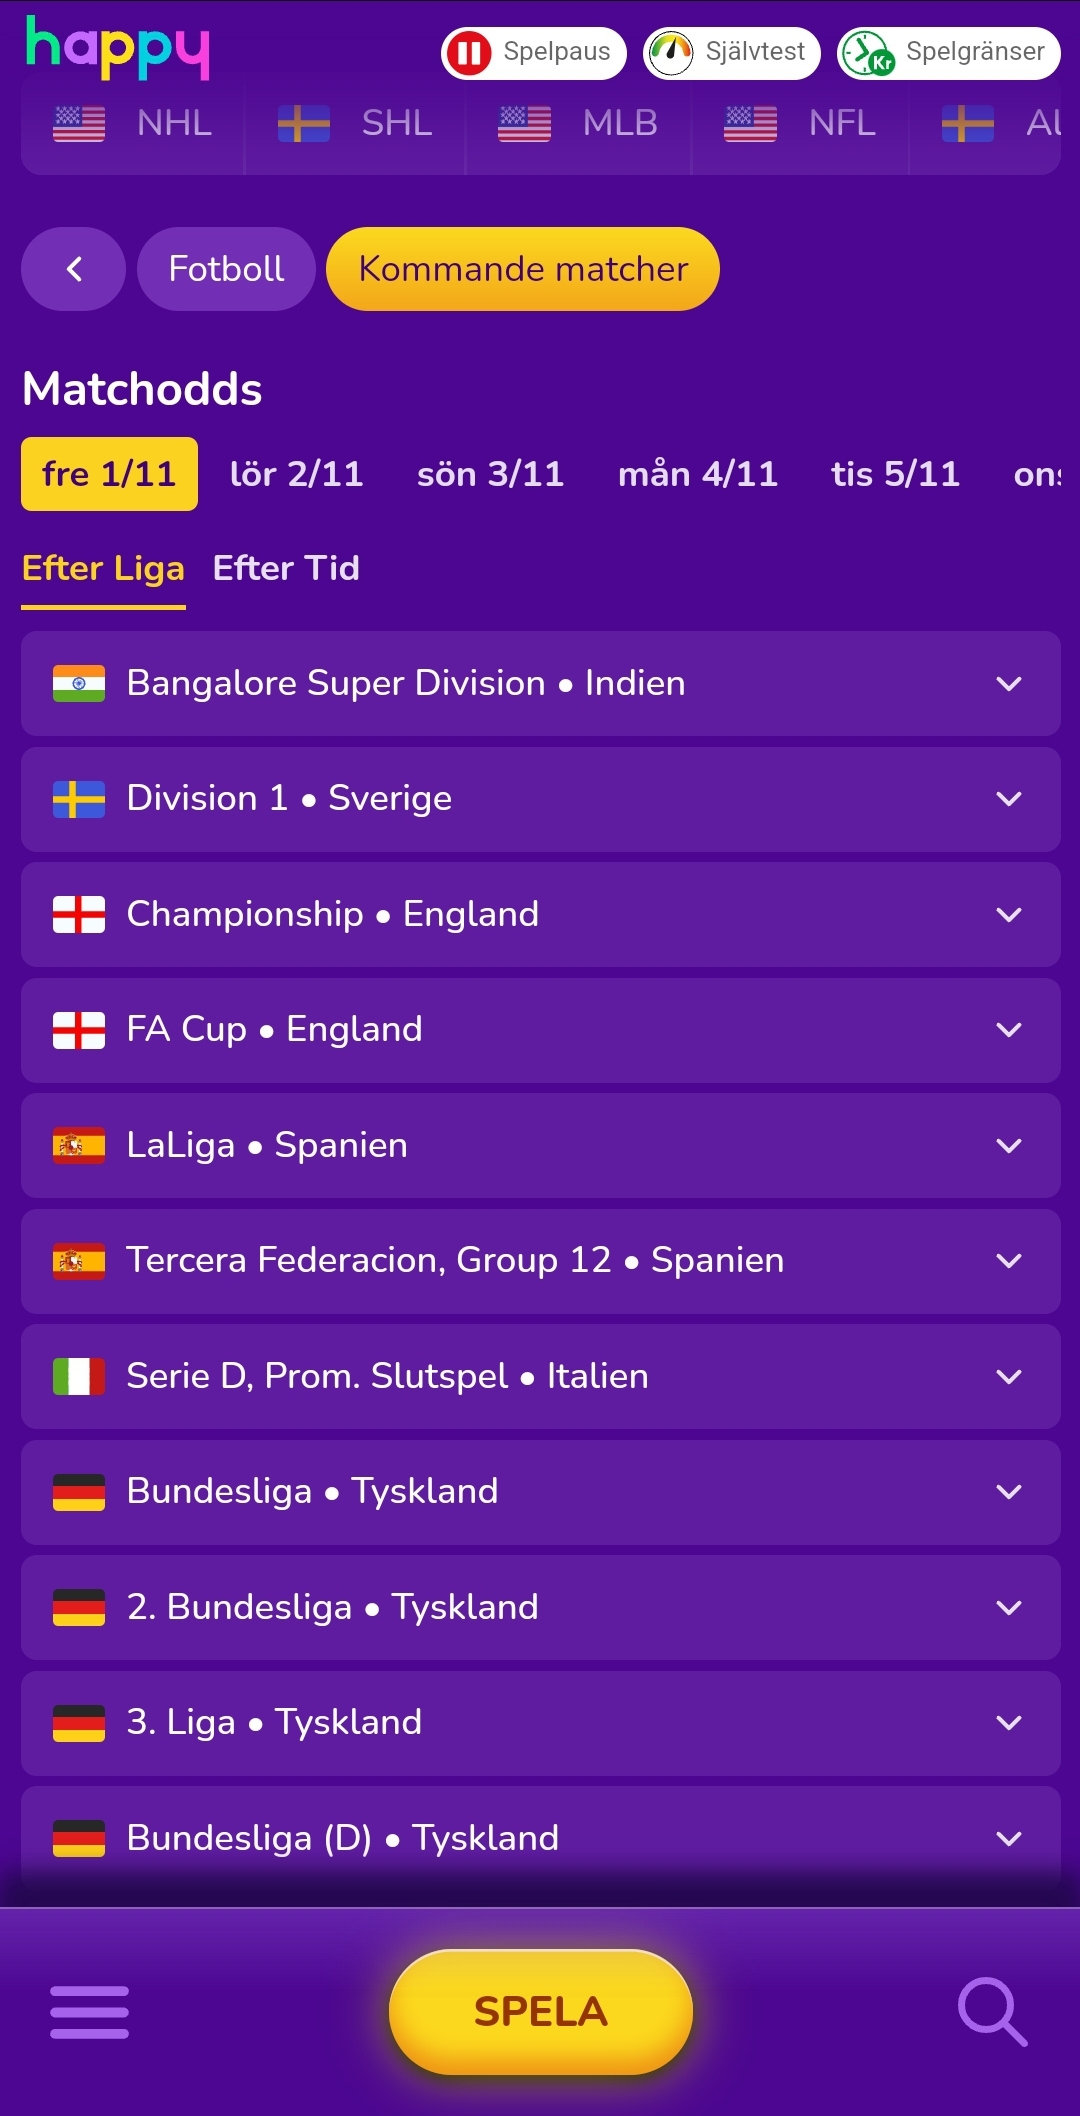This screenshot has height=2116, width=1080.
Task: Switch to Efter Tid sorting
Action: pyautogui.click(x=285, y=568)
